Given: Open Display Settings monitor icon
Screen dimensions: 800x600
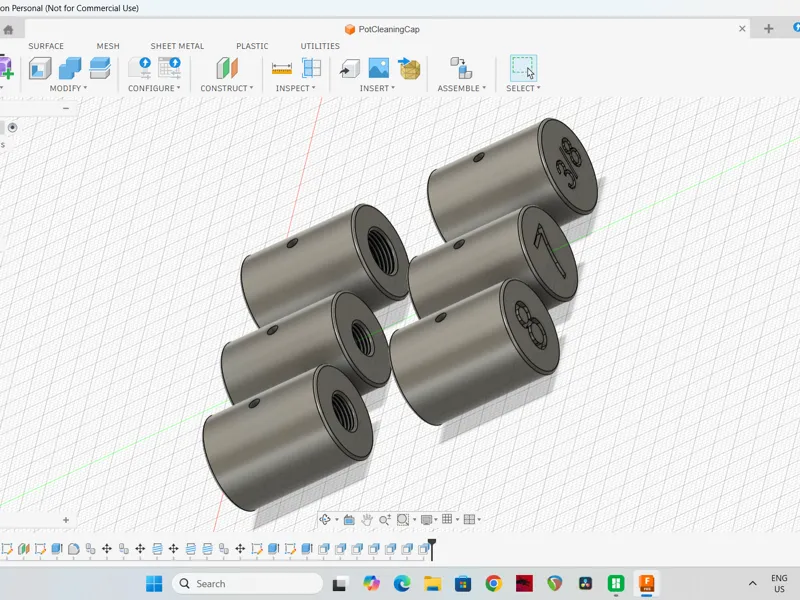Looking at the screenshot, I should 426,519.
